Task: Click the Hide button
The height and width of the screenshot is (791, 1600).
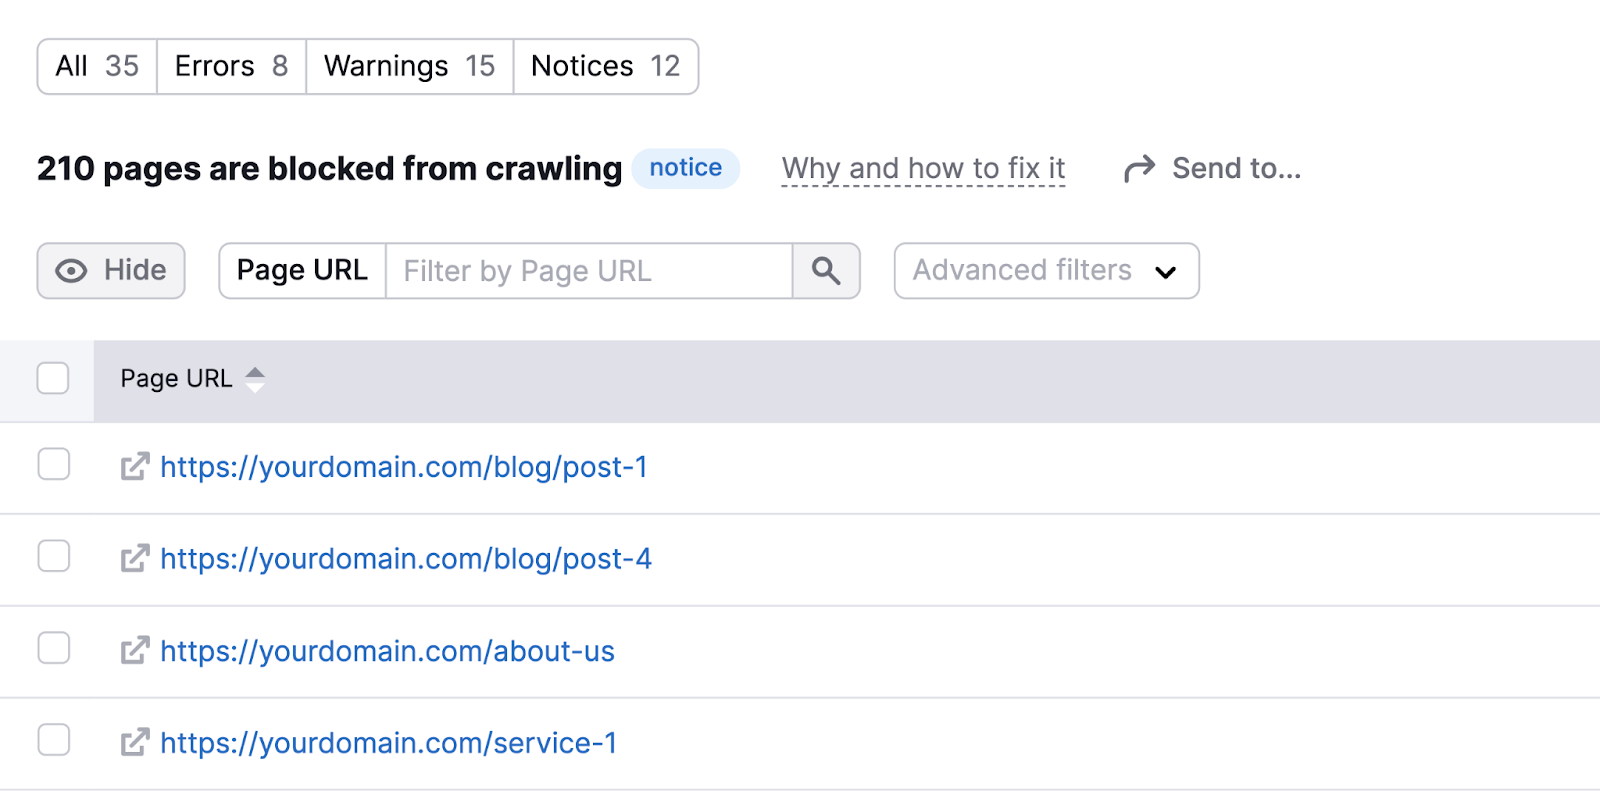Action: (110, 270)
